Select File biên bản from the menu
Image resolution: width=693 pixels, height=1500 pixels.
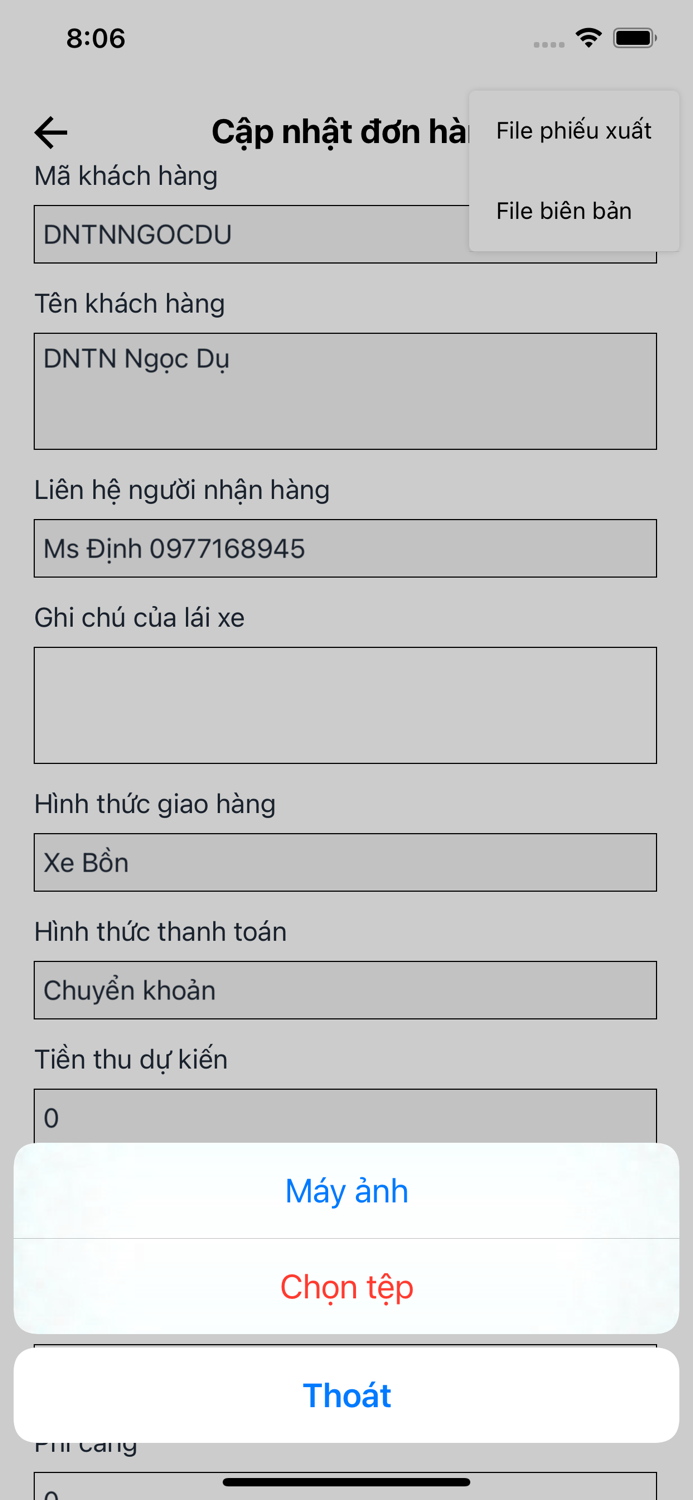coord(565,211)
